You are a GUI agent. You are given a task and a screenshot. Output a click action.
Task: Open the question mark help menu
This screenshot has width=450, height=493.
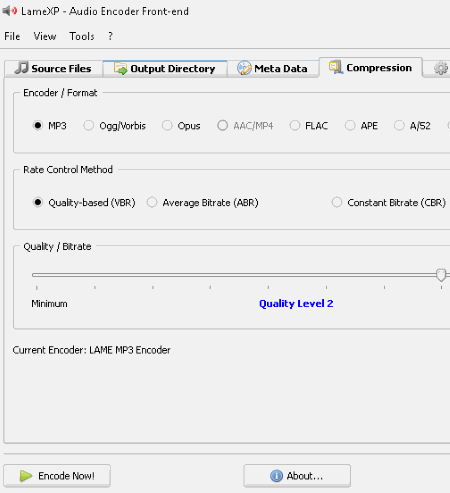[110, 36]
